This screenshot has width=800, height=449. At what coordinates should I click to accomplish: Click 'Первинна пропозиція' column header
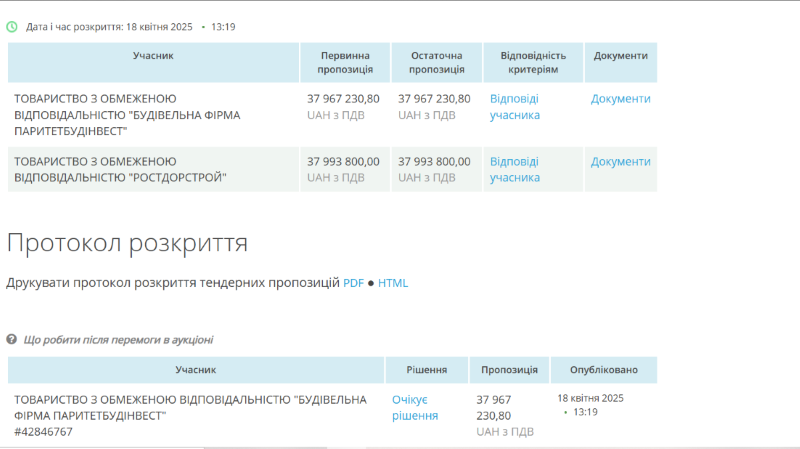point(345,62)
